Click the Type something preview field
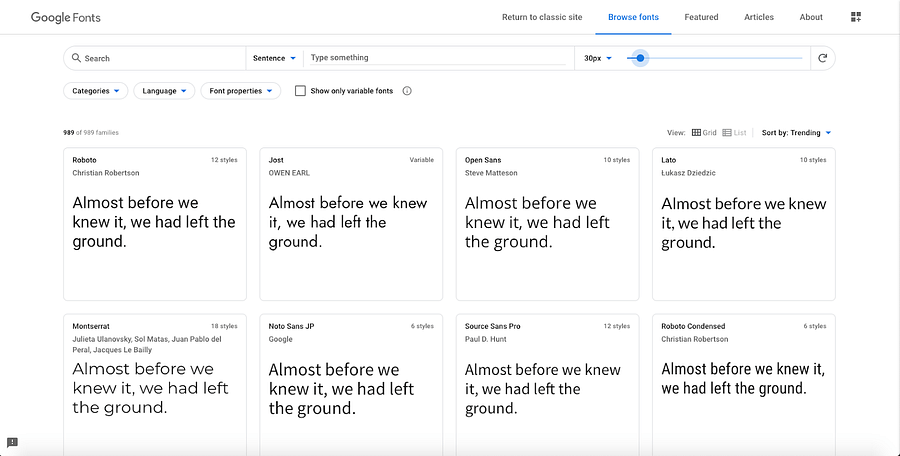Viewport: 900px width, 456px height. [x=437, y=57]
